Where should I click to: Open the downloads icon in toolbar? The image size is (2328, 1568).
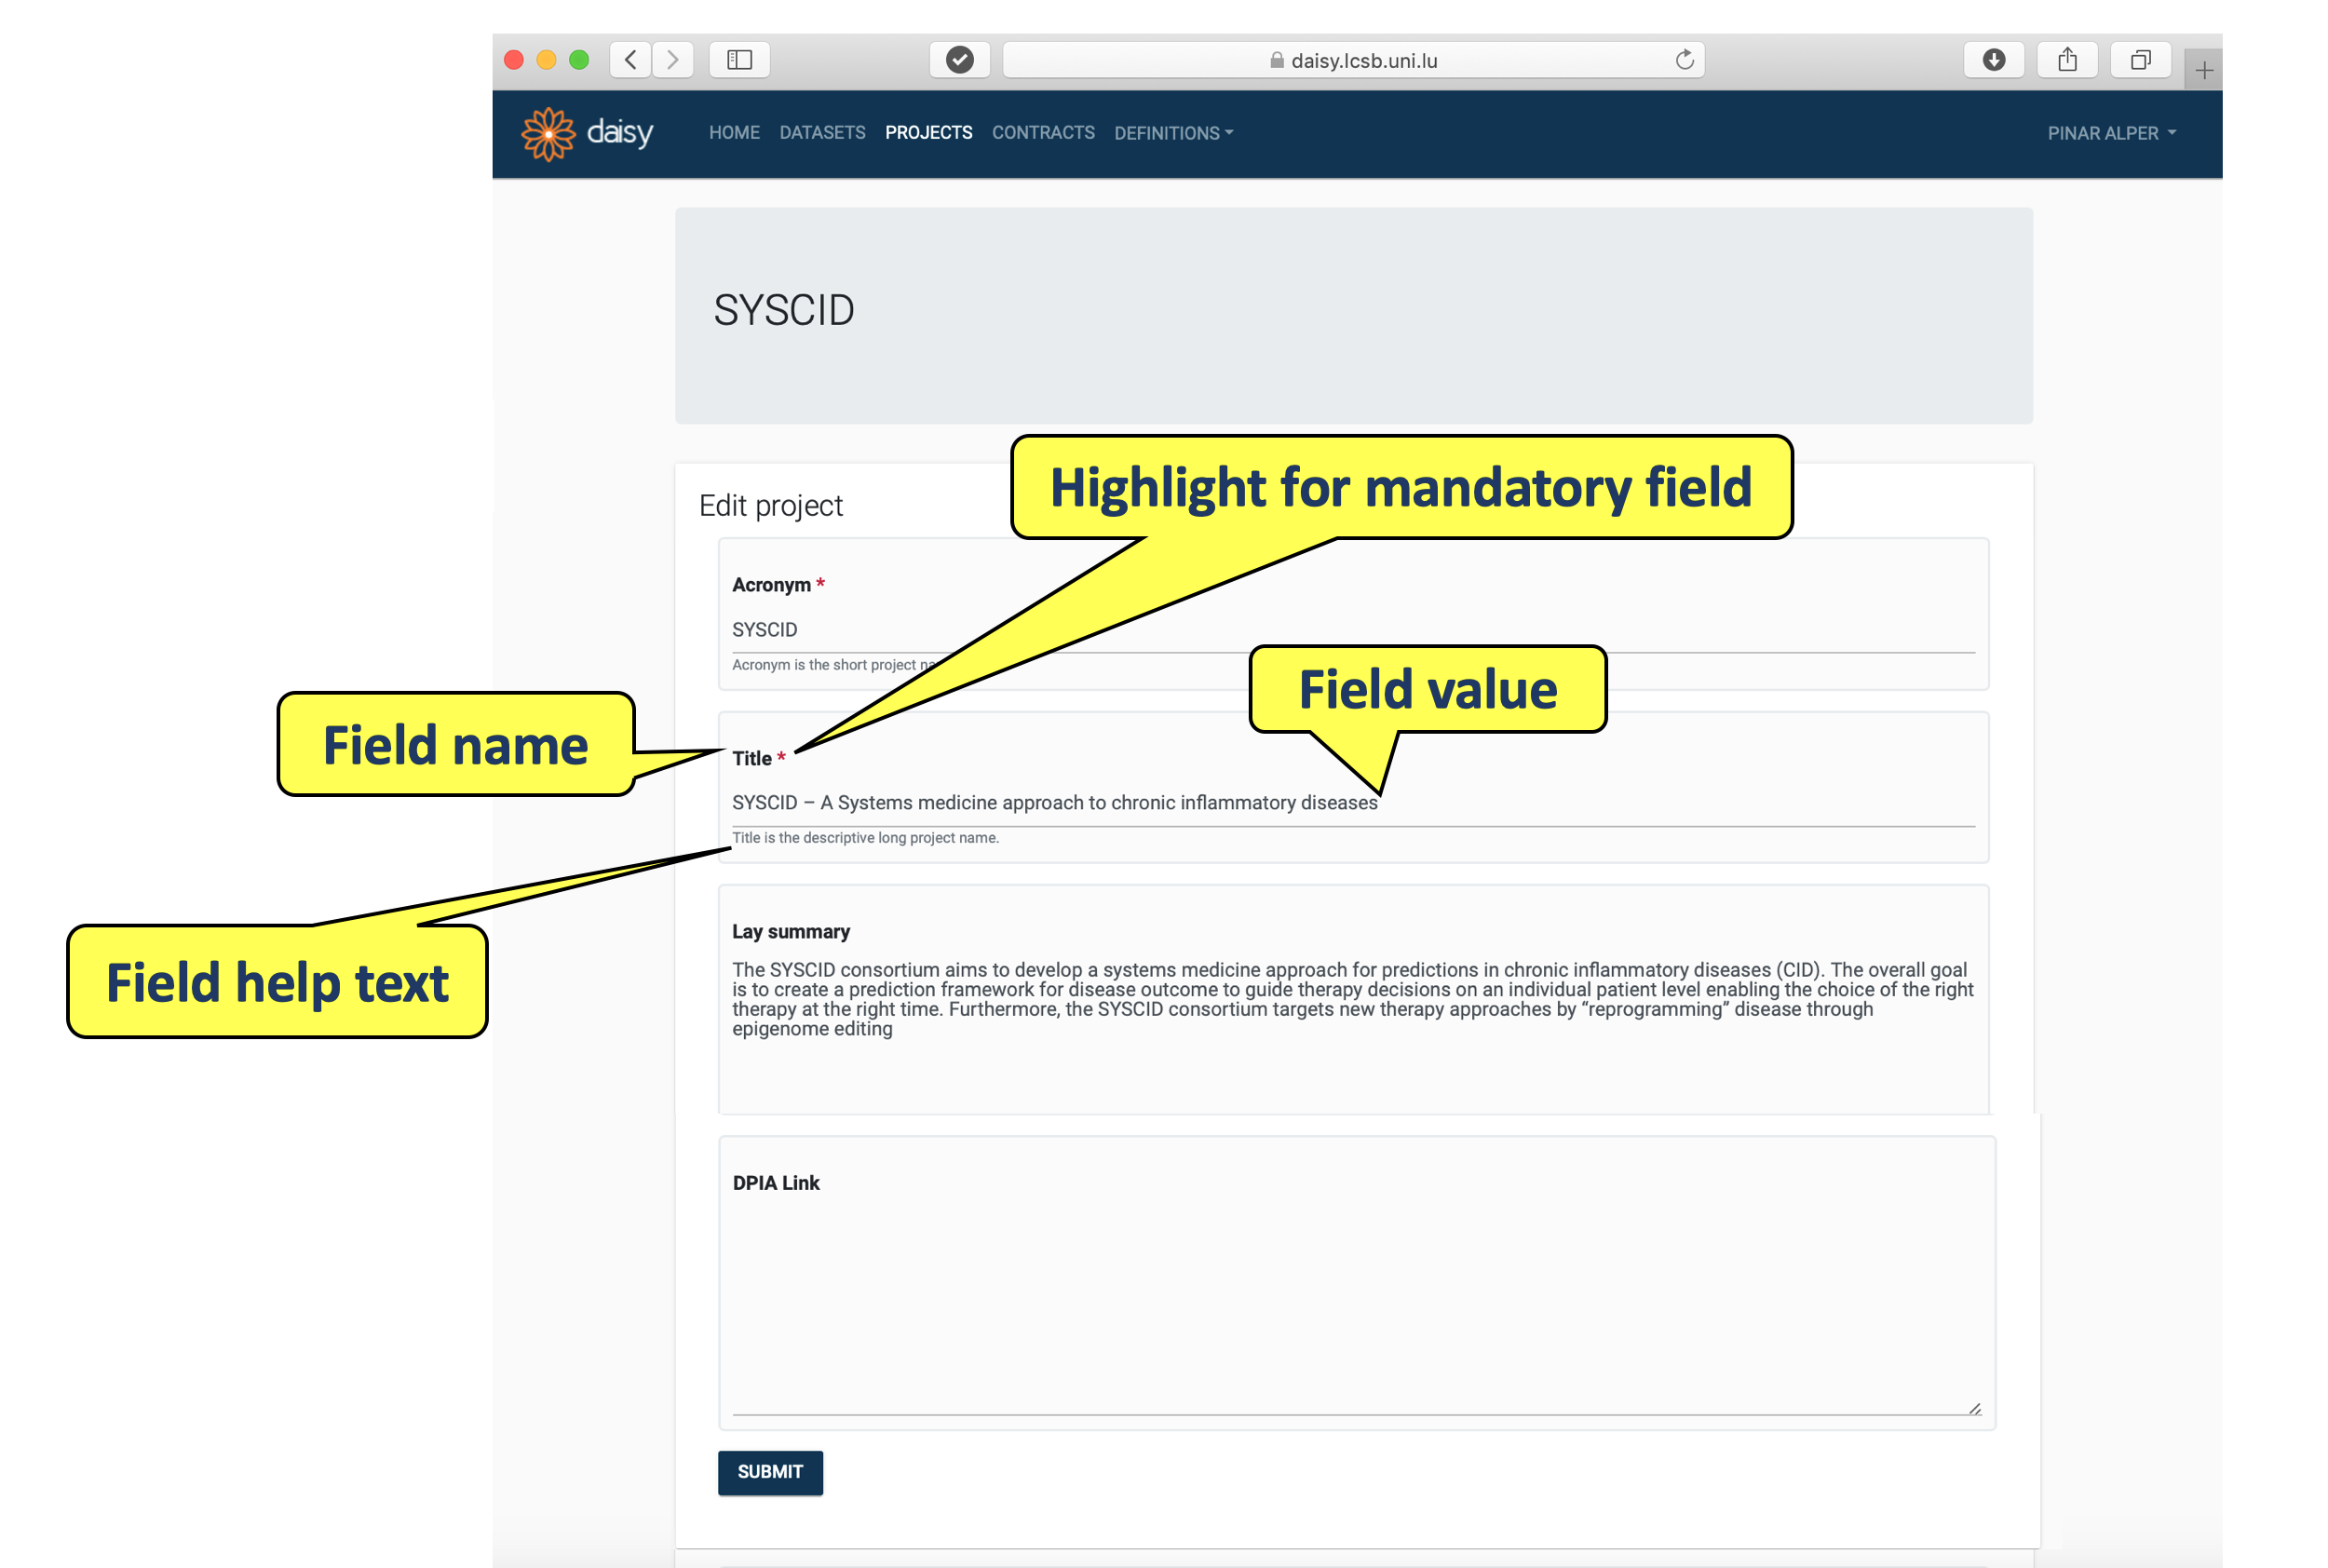coord(1993,60)
